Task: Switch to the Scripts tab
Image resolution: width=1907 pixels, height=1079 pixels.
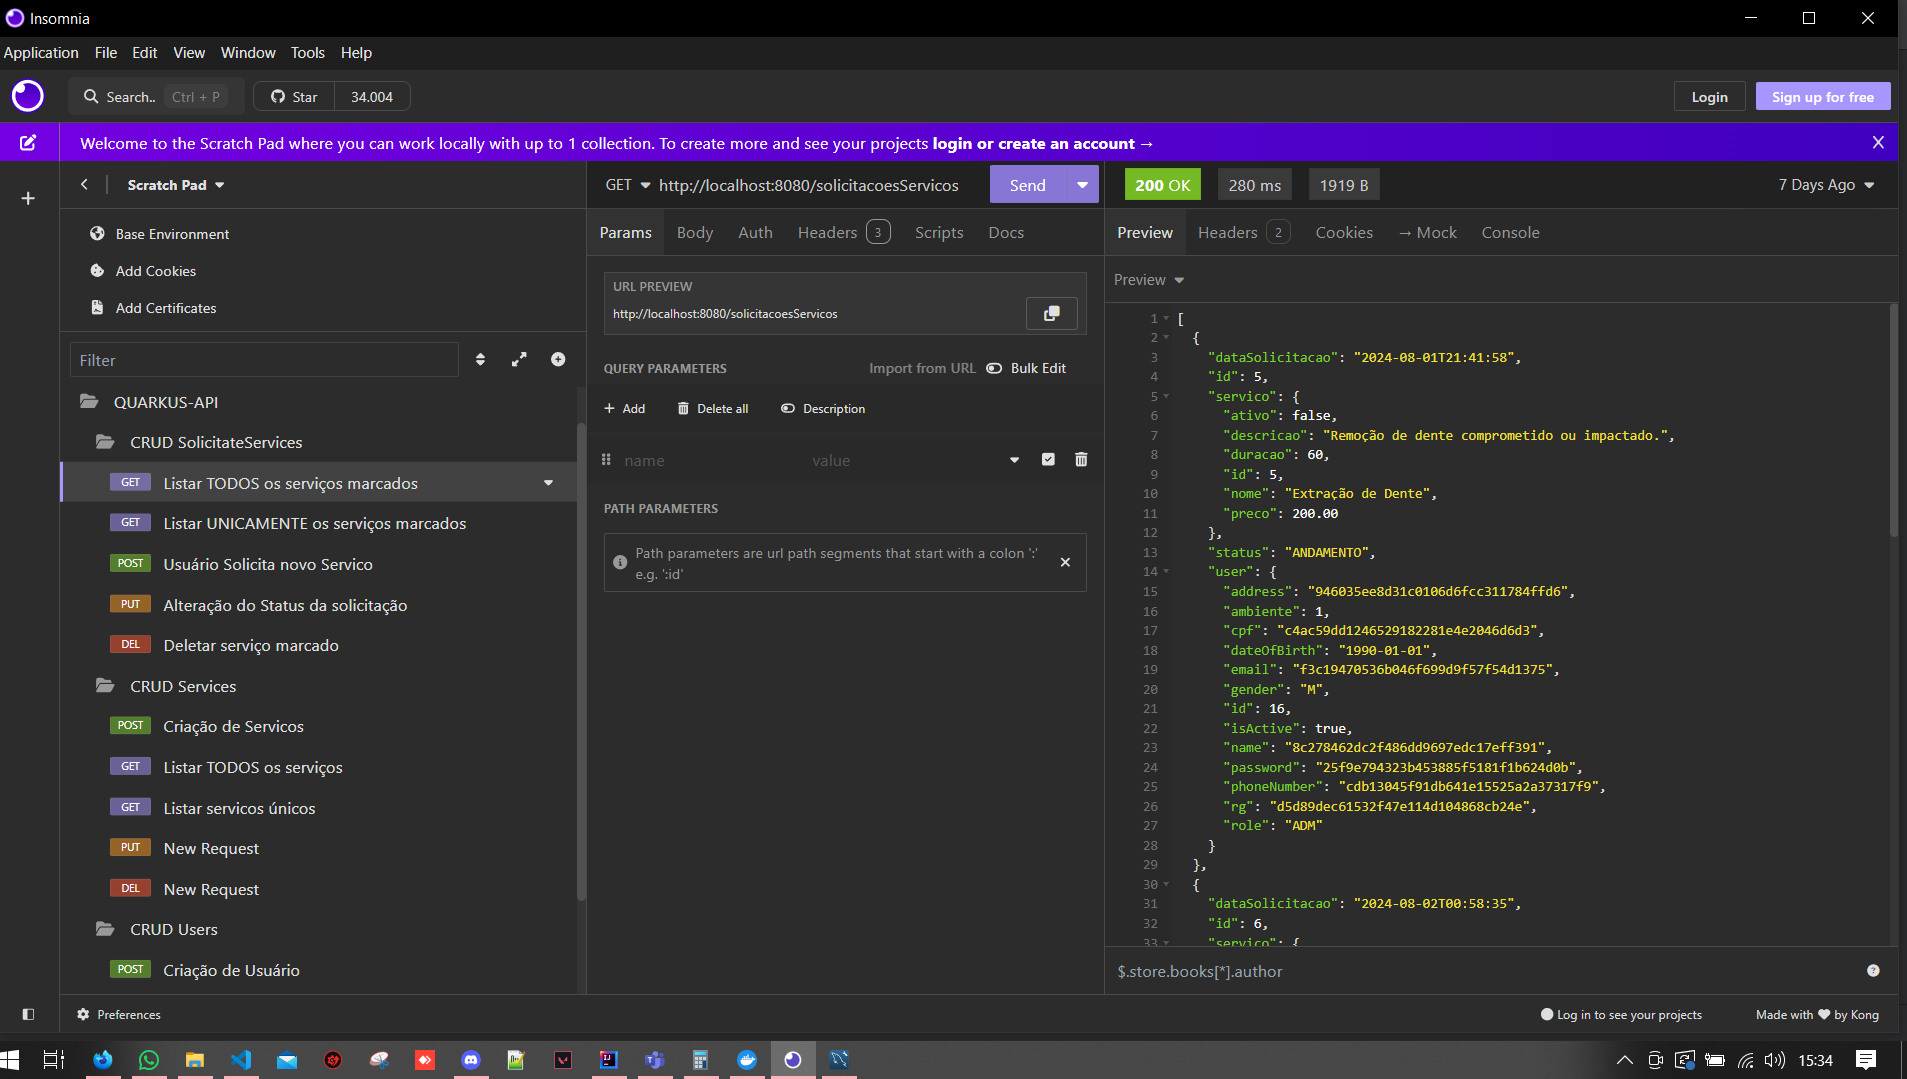Action: click(x=939, y=233)
